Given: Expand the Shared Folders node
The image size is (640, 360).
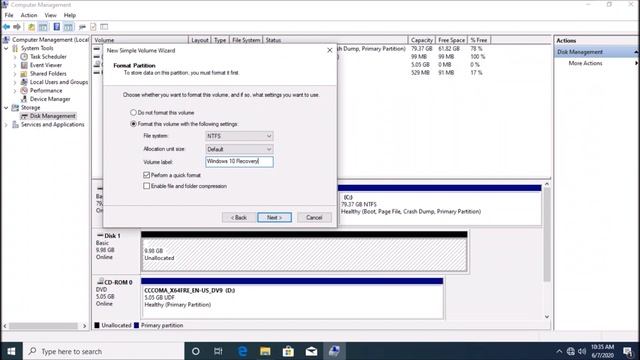Looking at the screenshot, I should [15, 74].
